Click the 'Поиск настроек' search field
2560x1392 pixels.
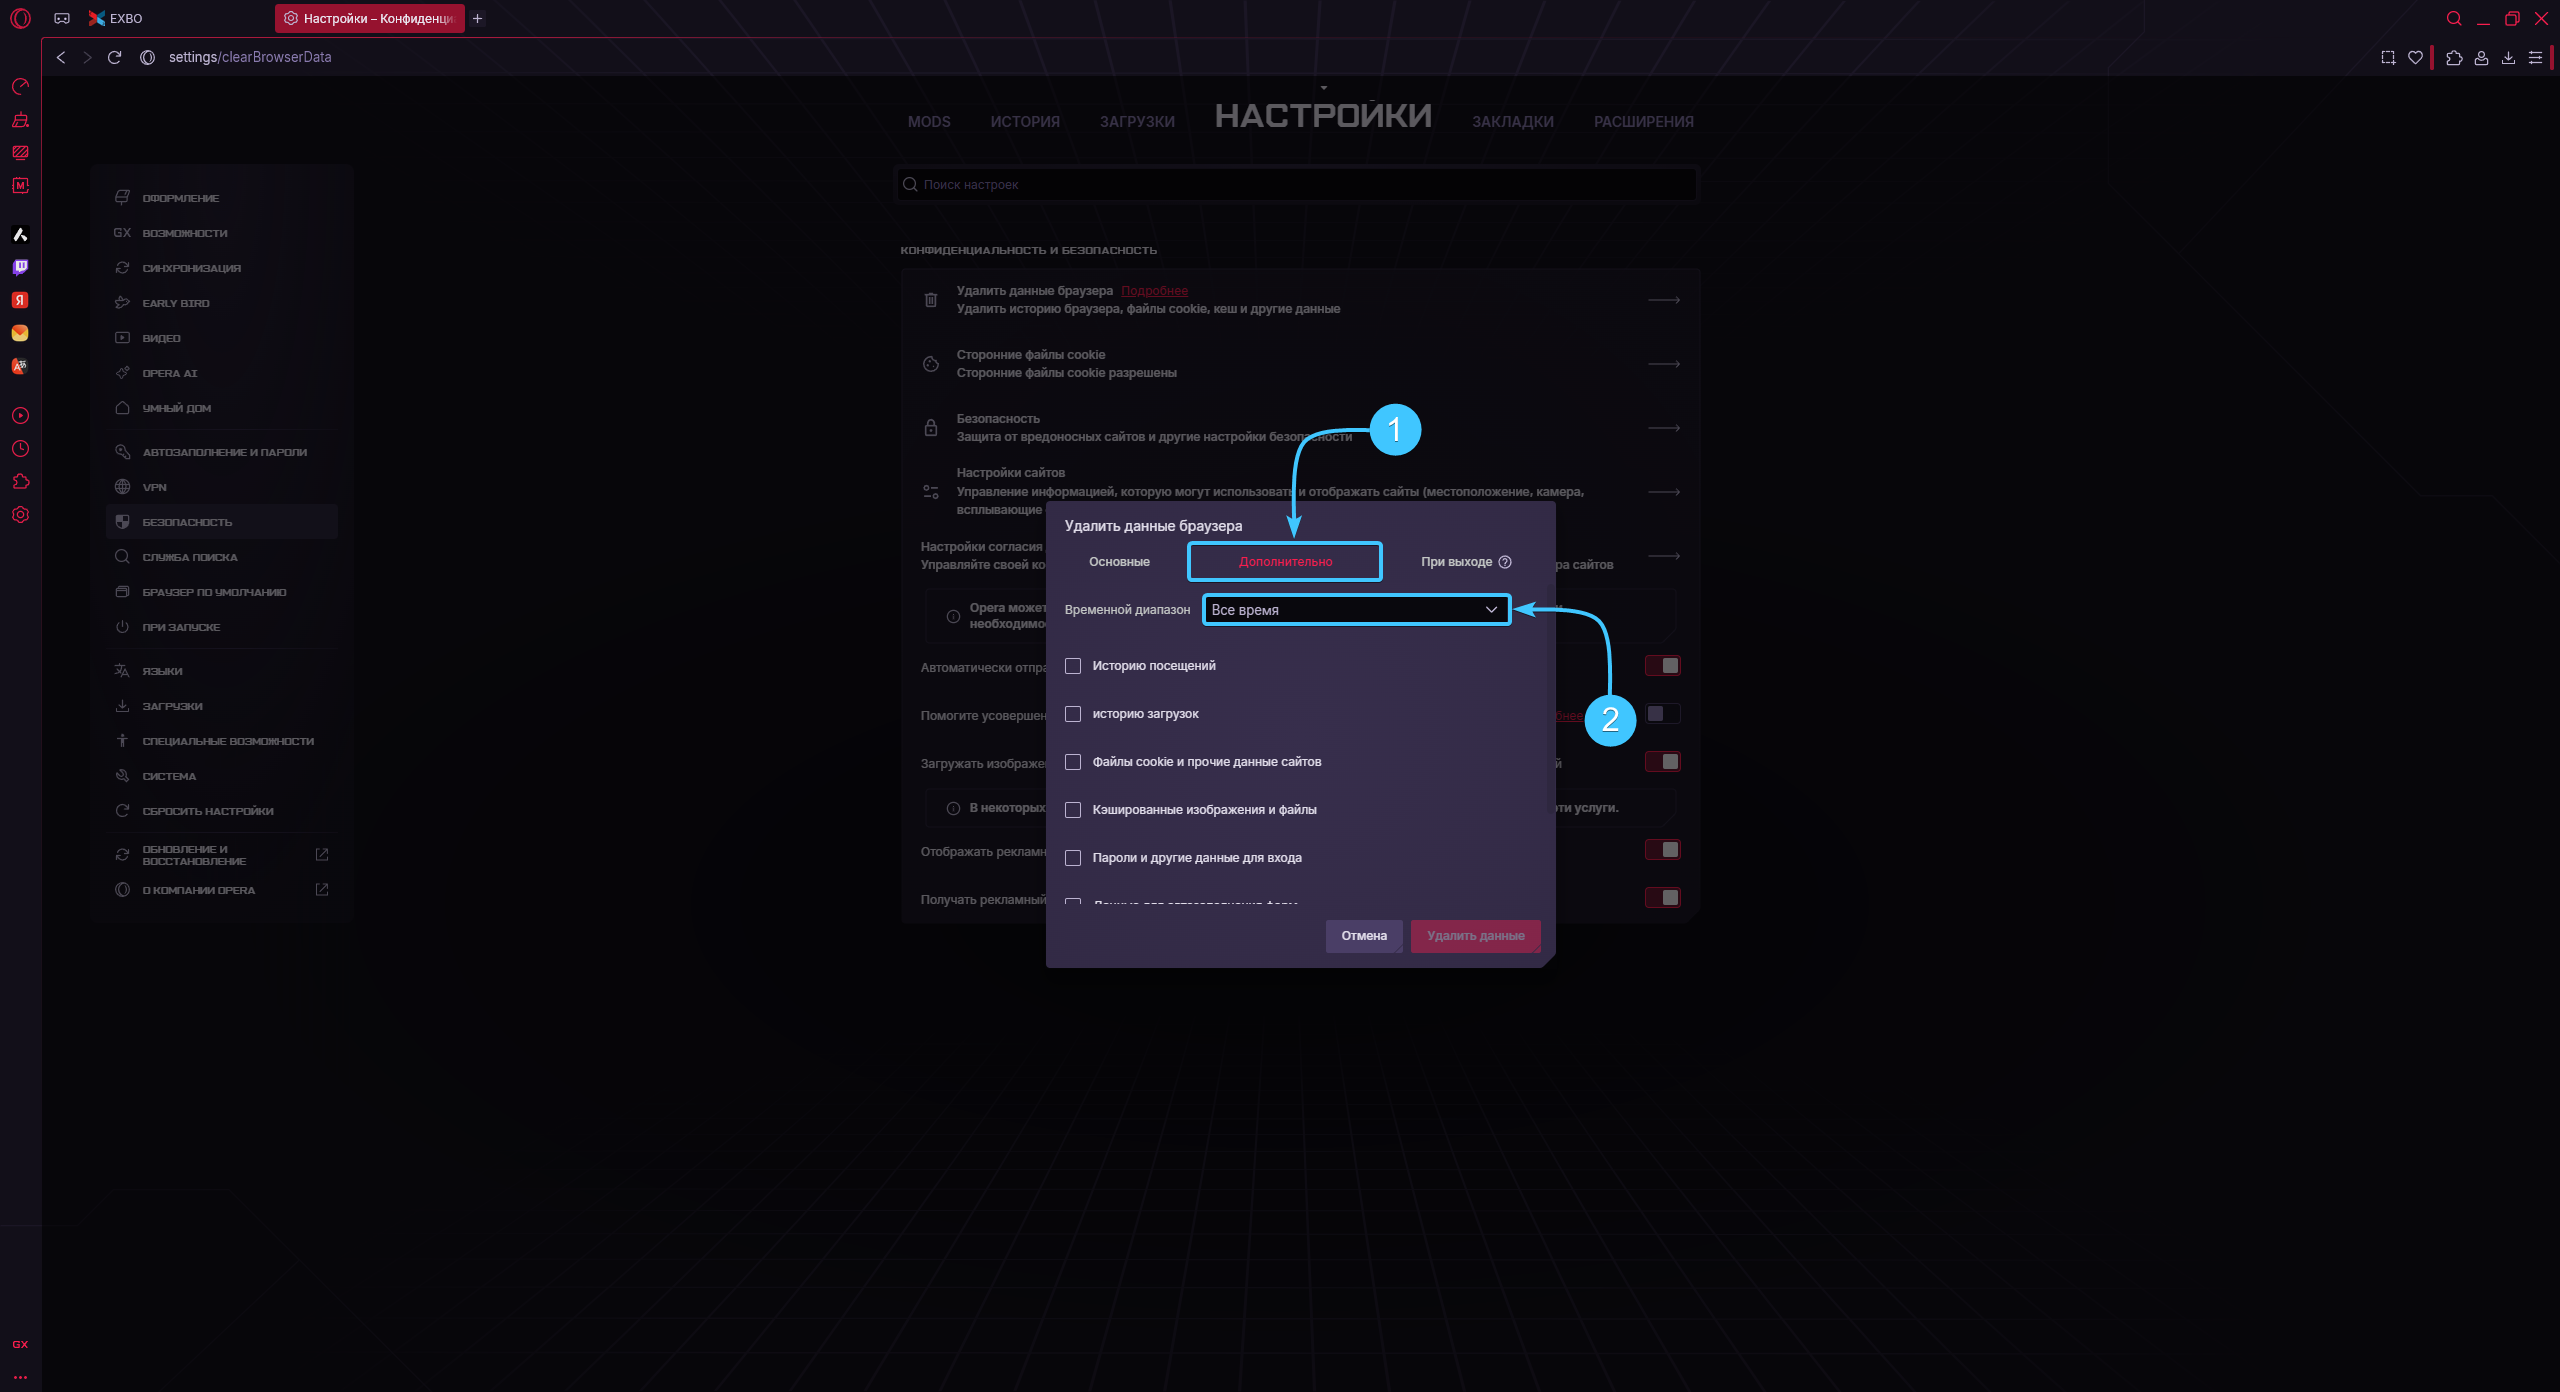click(x=1296, y=185)
